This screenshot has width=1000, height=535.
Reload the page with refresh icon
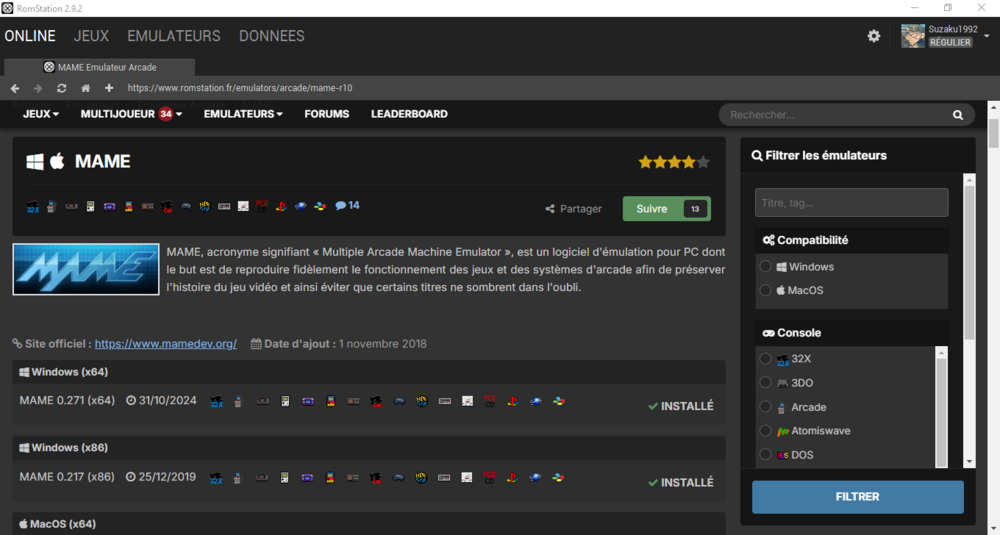coord(61,88)
